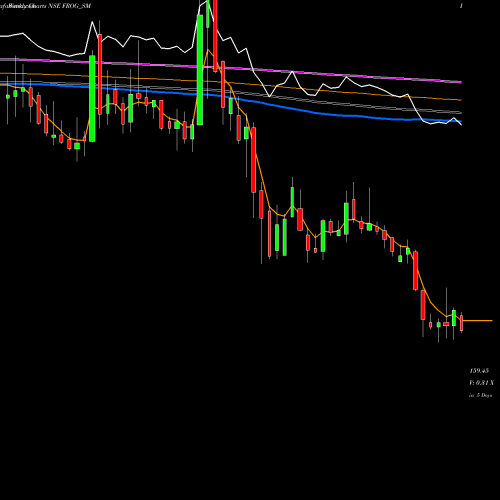Click the 'in 5 Days' label

pyautogui.click(x=481, y=395)
